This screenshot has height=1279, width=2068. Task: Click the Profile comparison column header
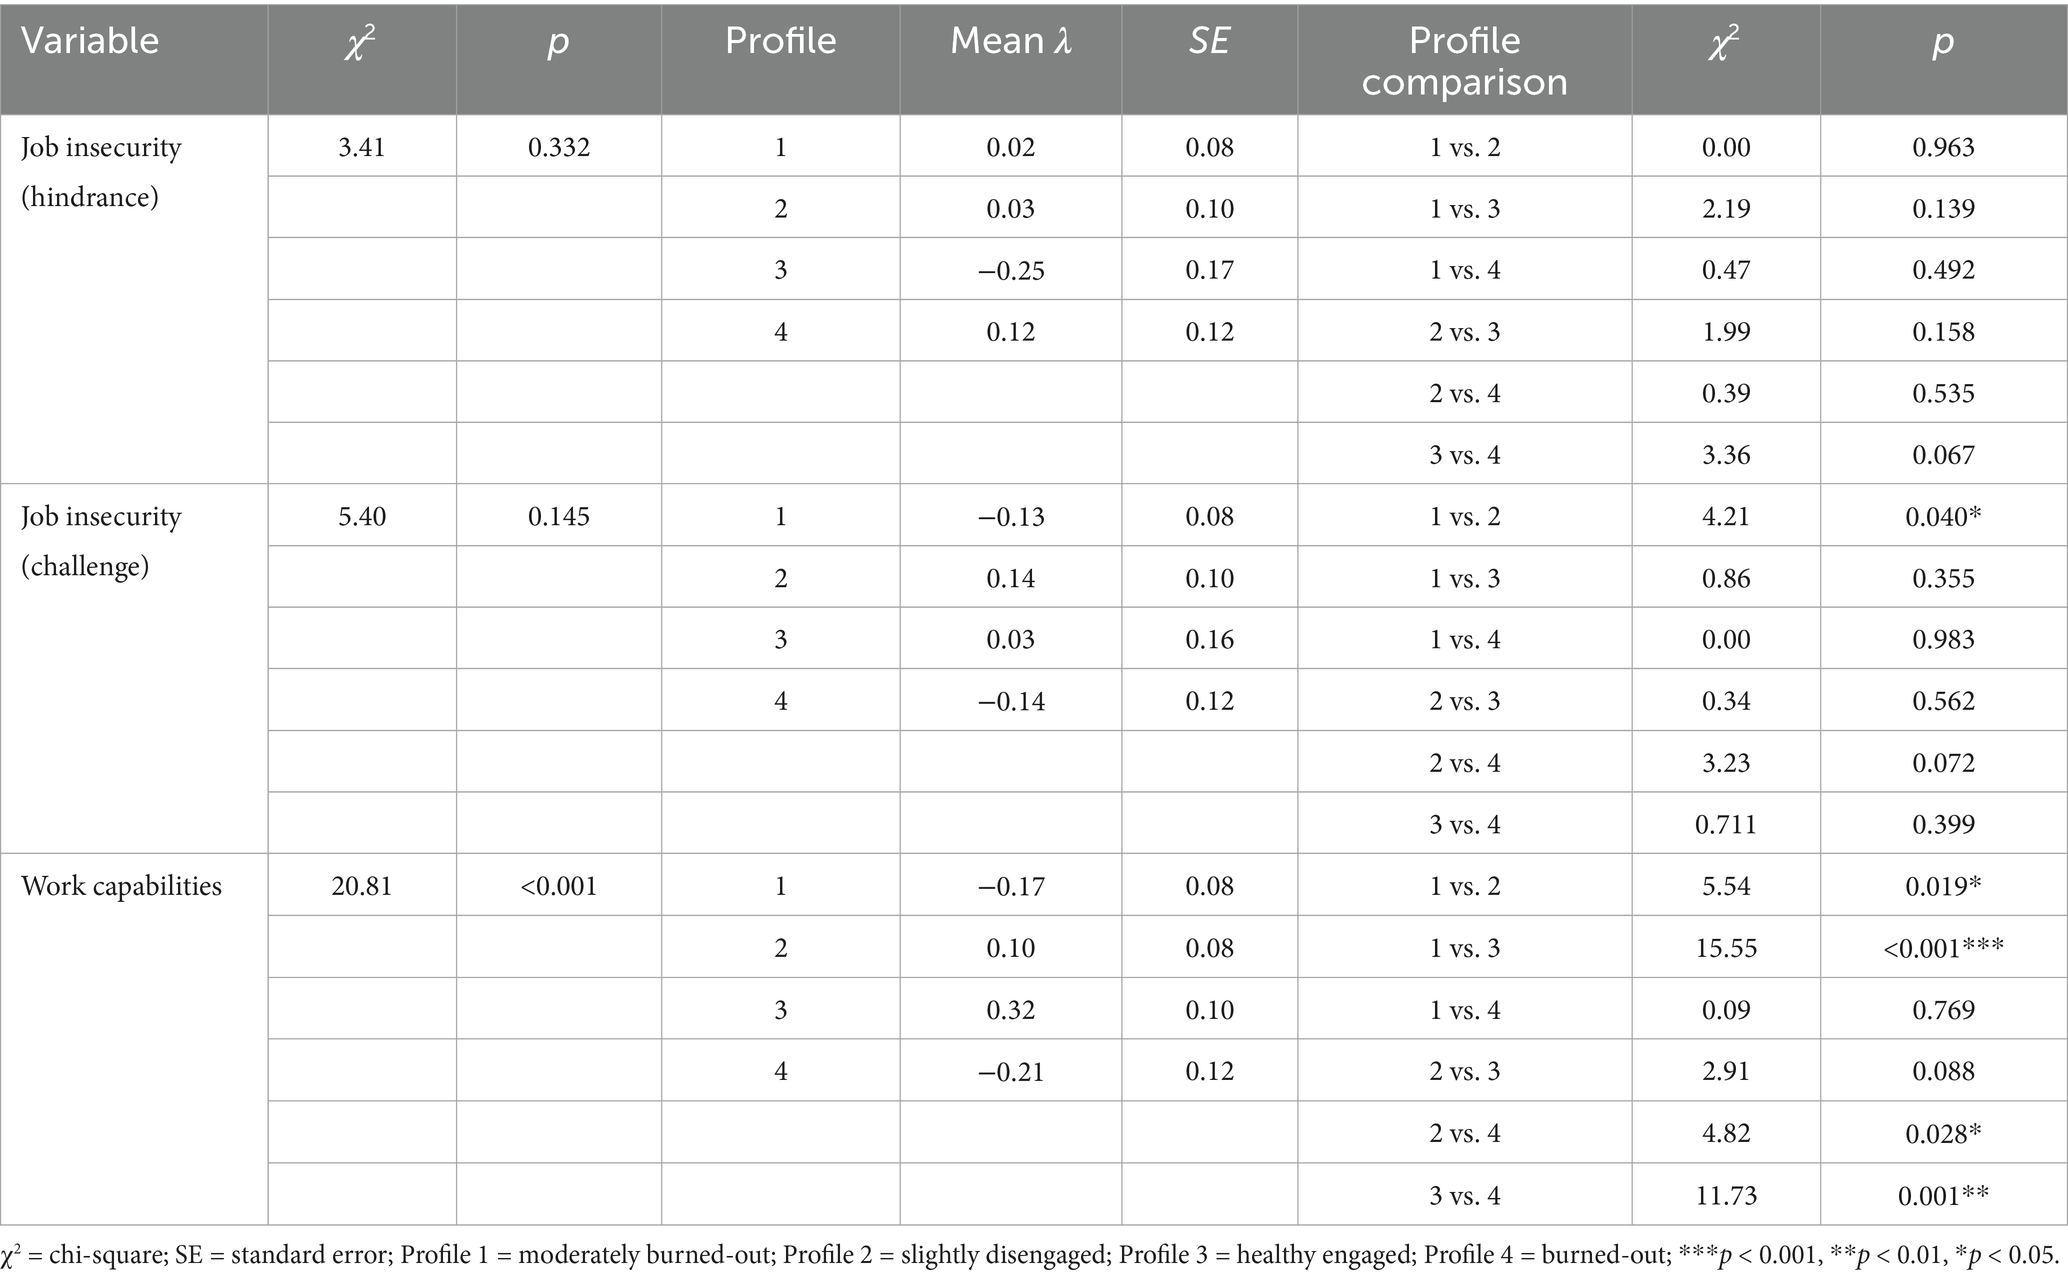tap(1464, 61)
